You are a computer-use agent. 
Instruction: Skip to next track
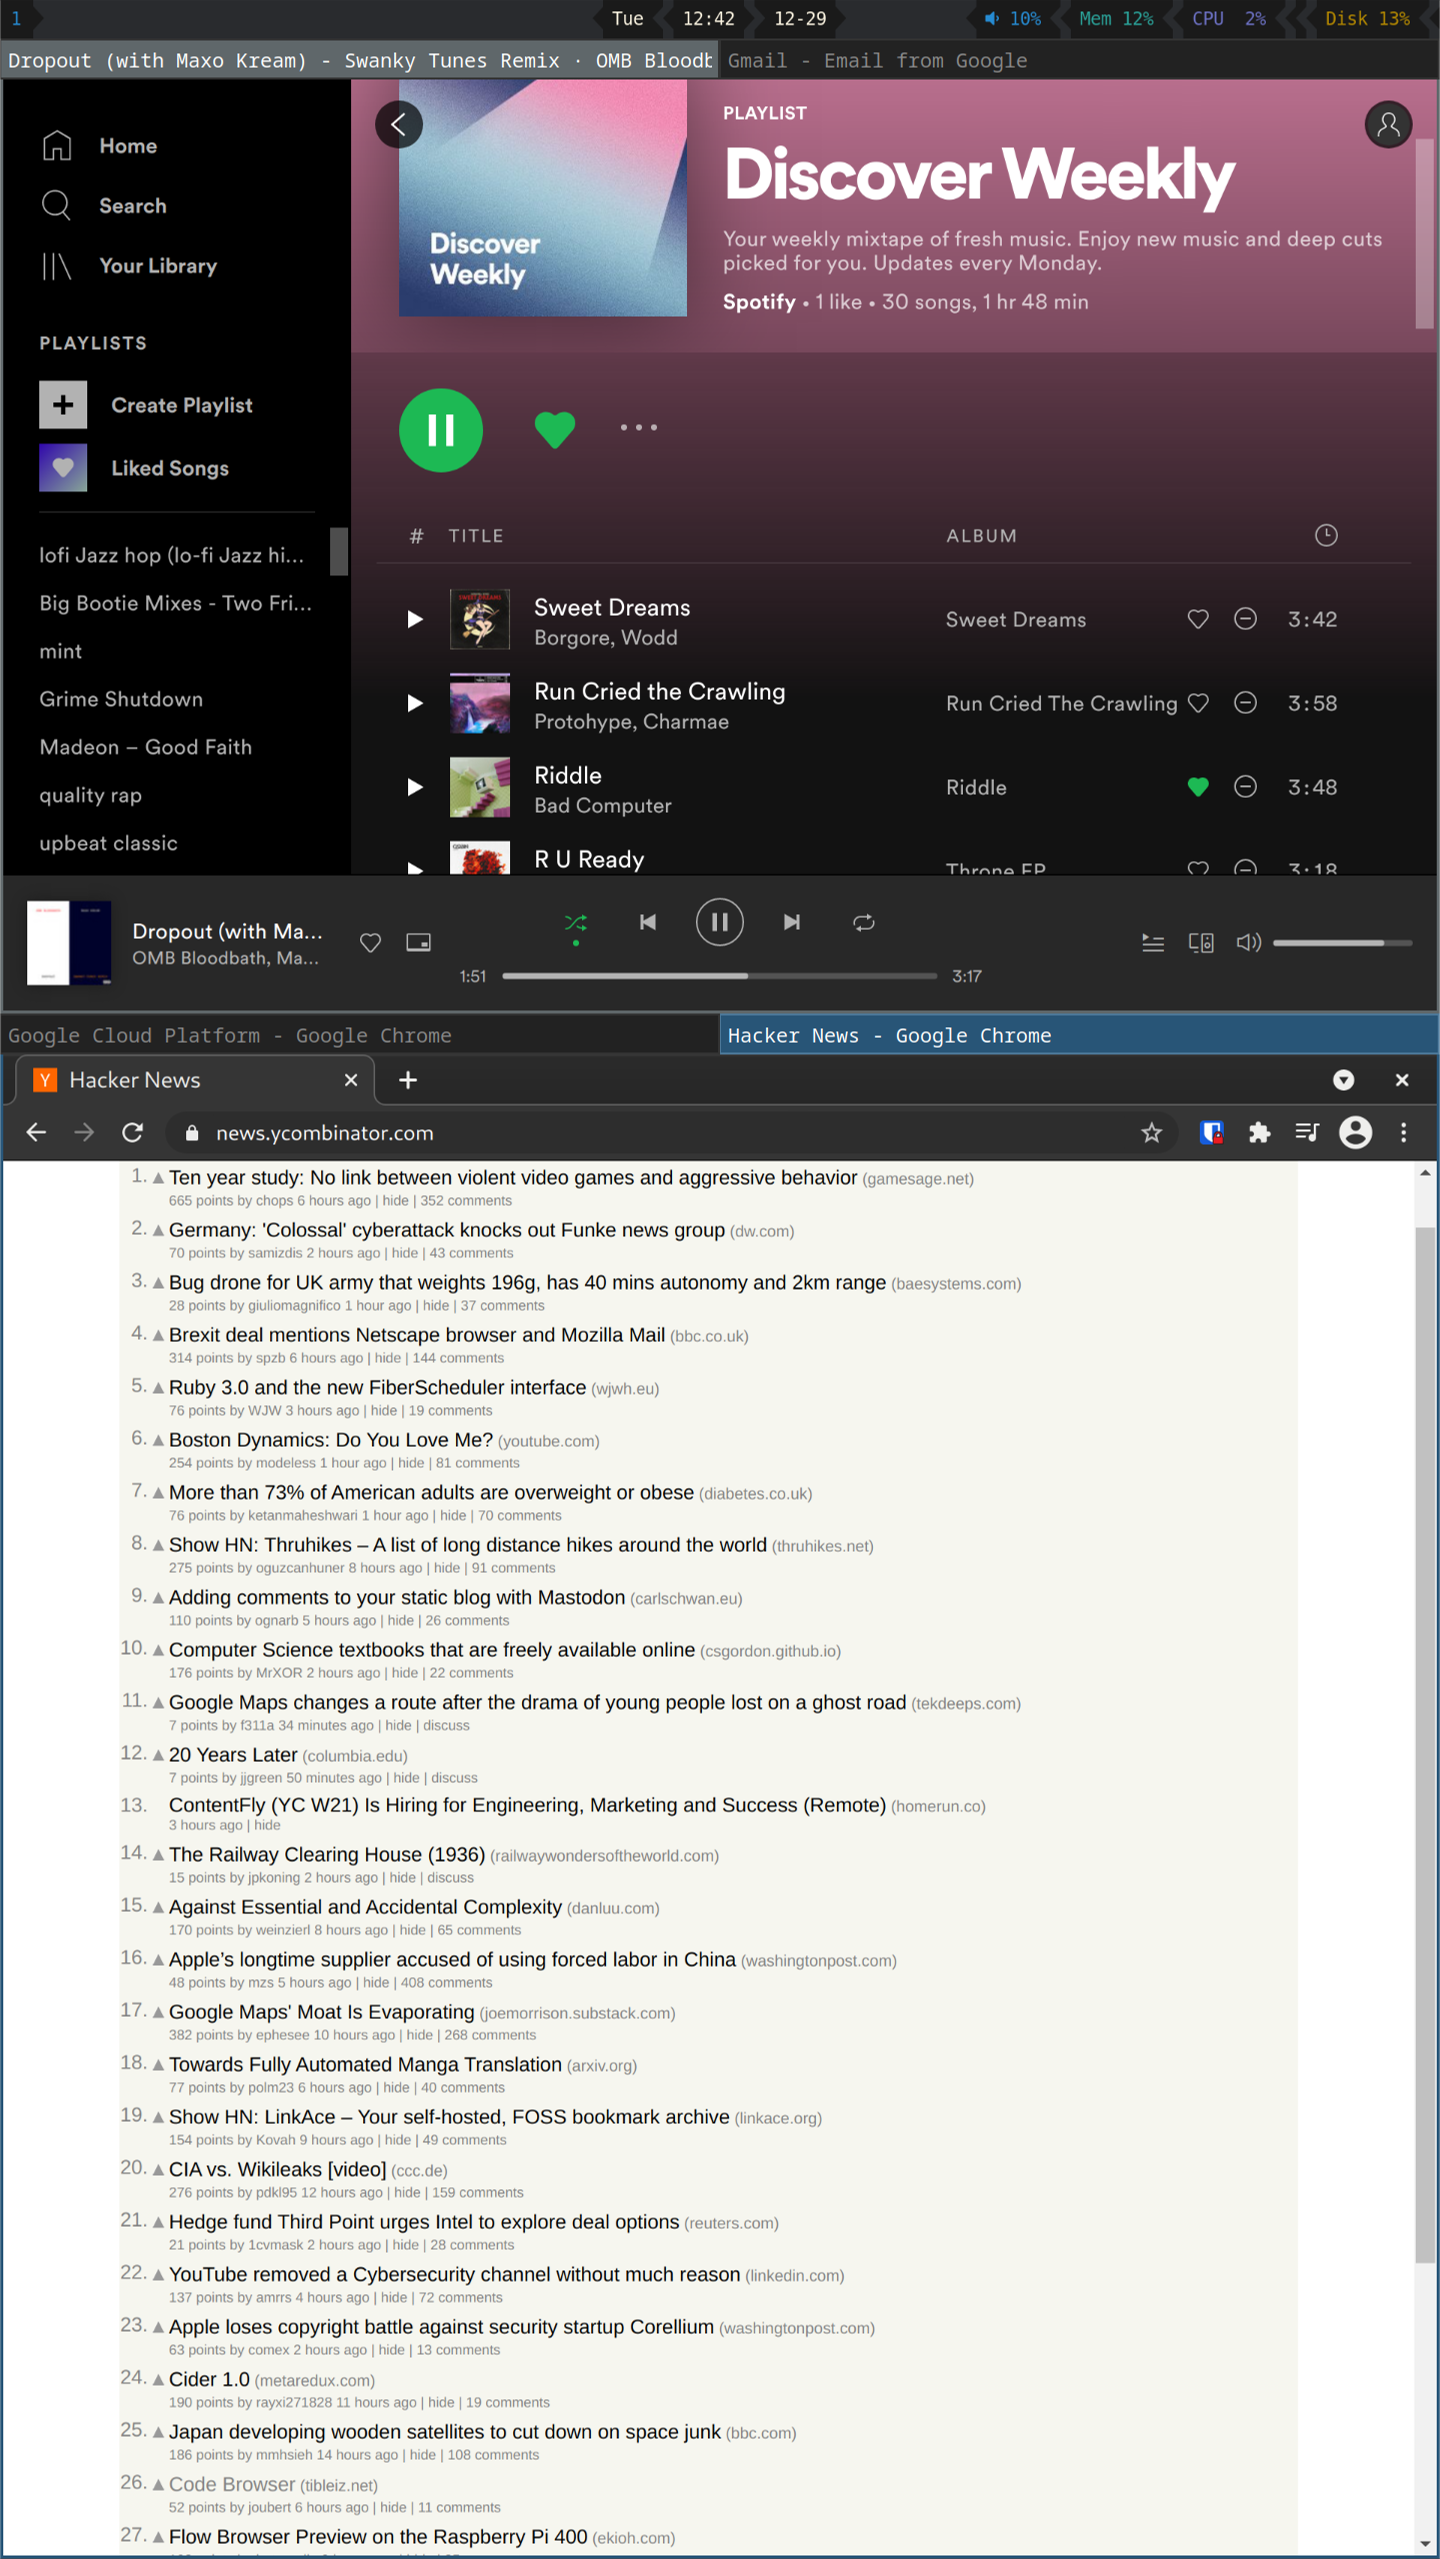[x=792, y=922]
